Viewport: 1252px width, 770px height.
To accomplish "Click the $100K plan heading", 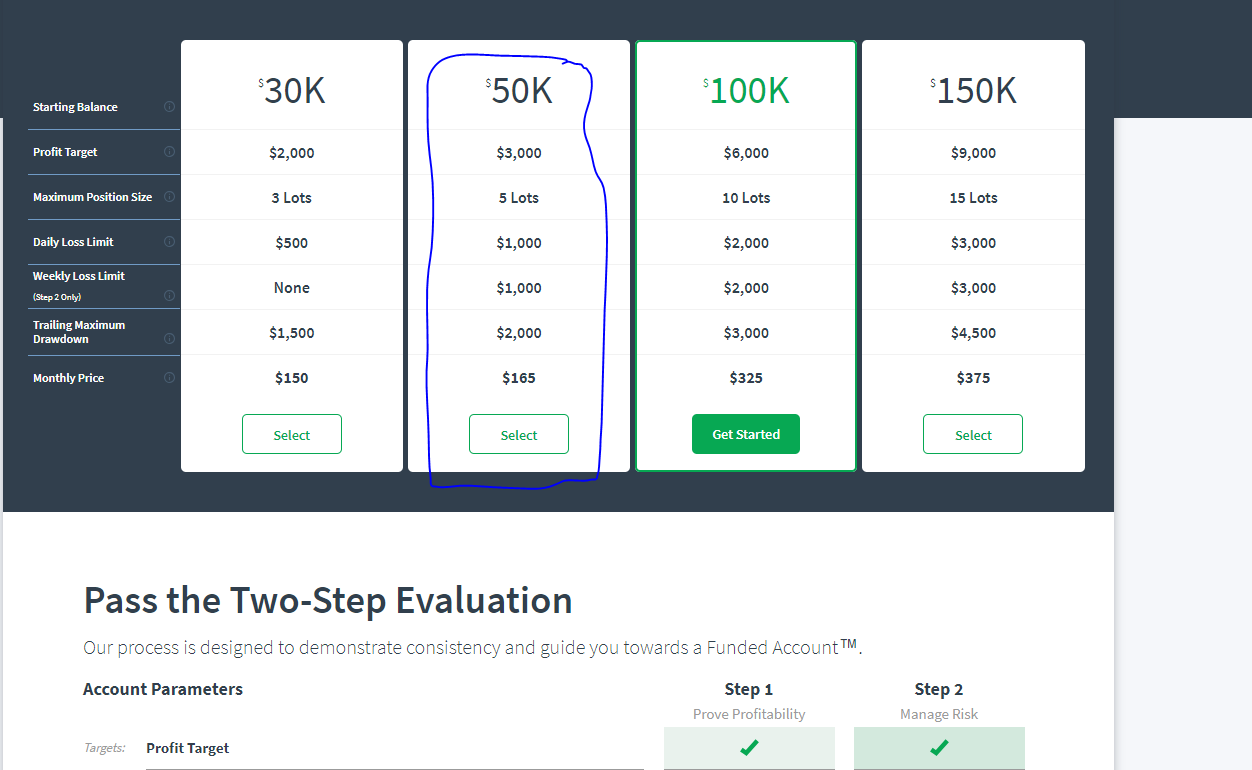I will coord(746,90).
